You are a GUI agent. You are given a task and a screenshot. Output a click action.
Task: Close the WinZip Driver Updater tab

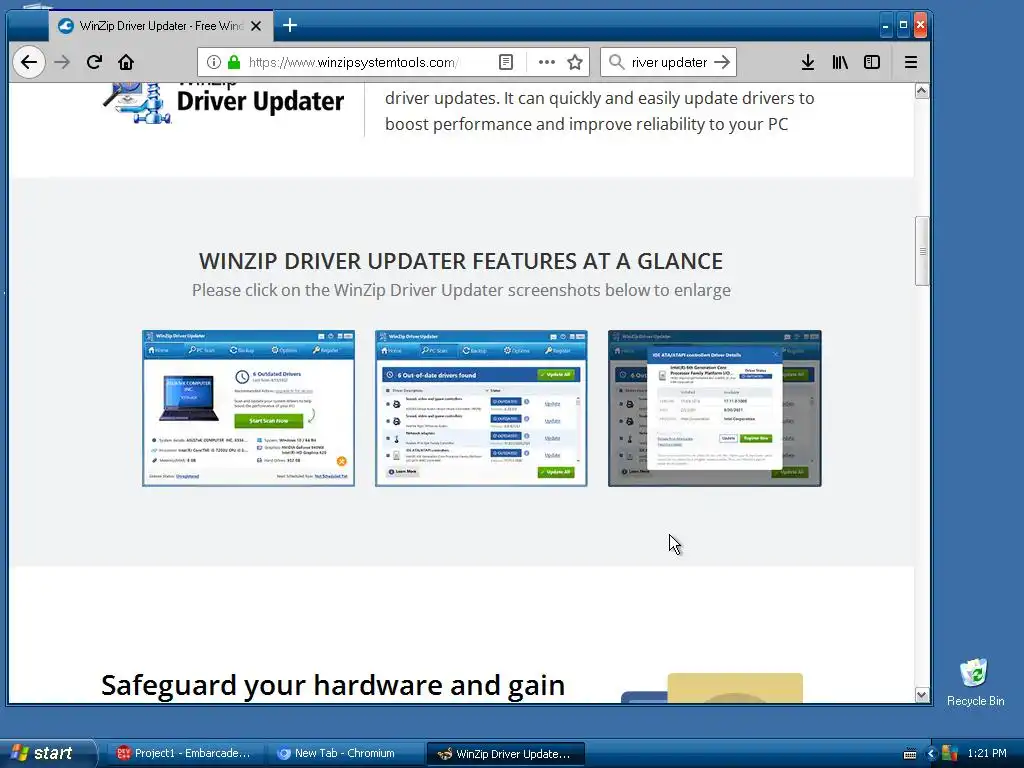tap(256, 26)
